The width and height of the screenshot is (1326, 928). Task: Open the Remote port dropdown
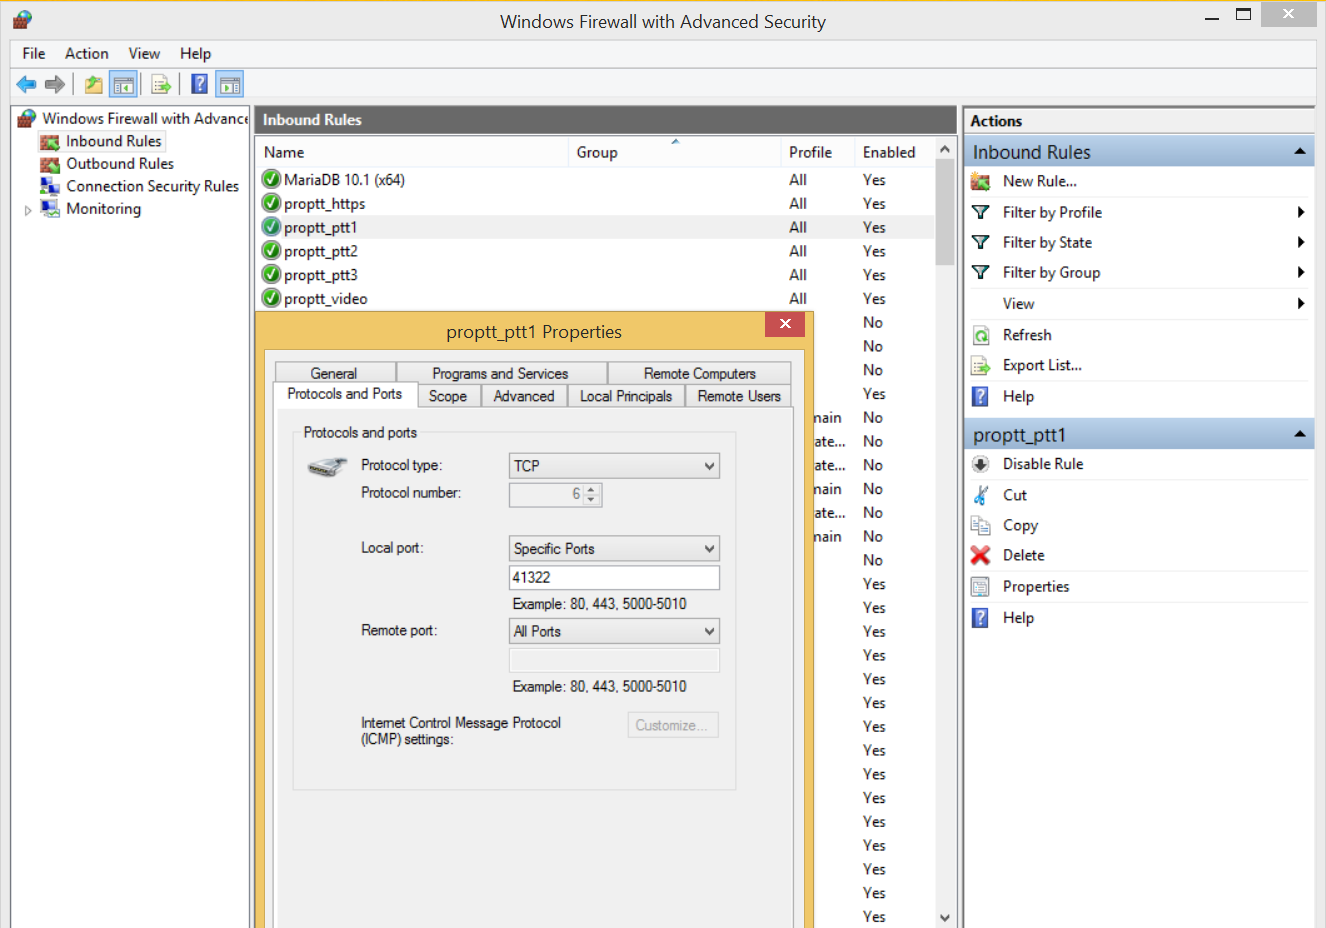pos(614,632)
